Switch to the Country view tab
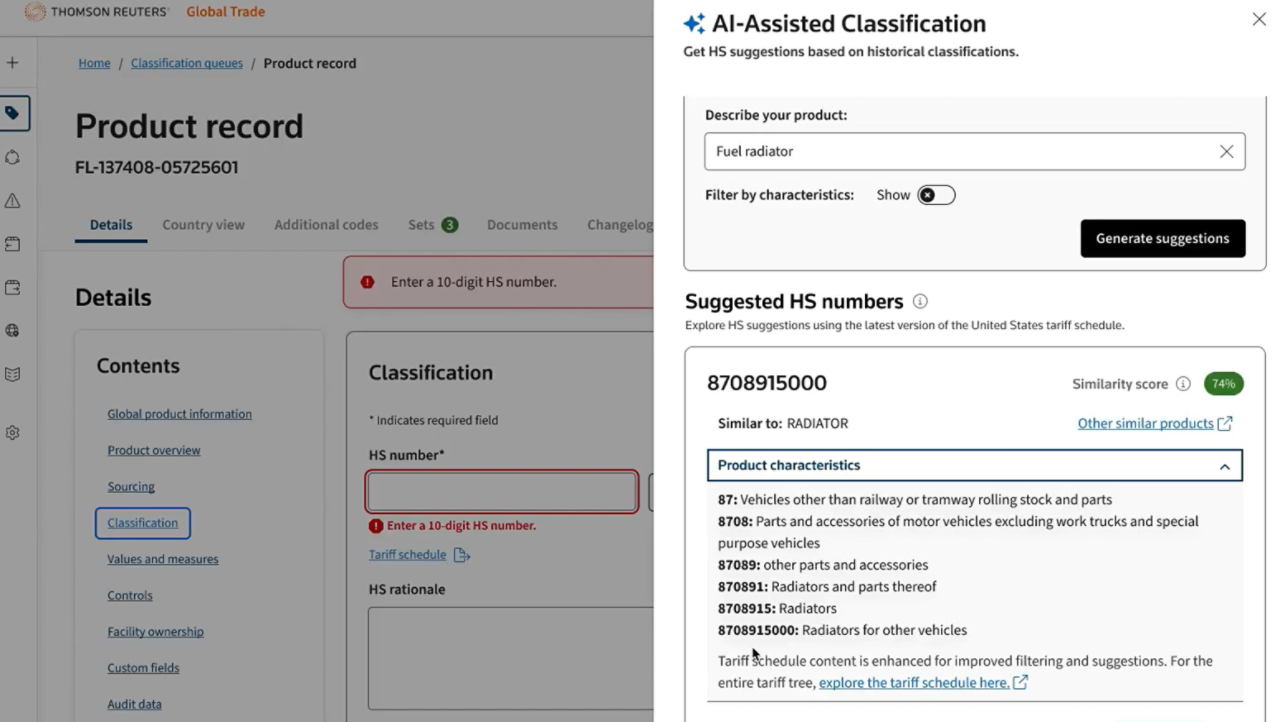The image size is (1280, 722). 203,224
